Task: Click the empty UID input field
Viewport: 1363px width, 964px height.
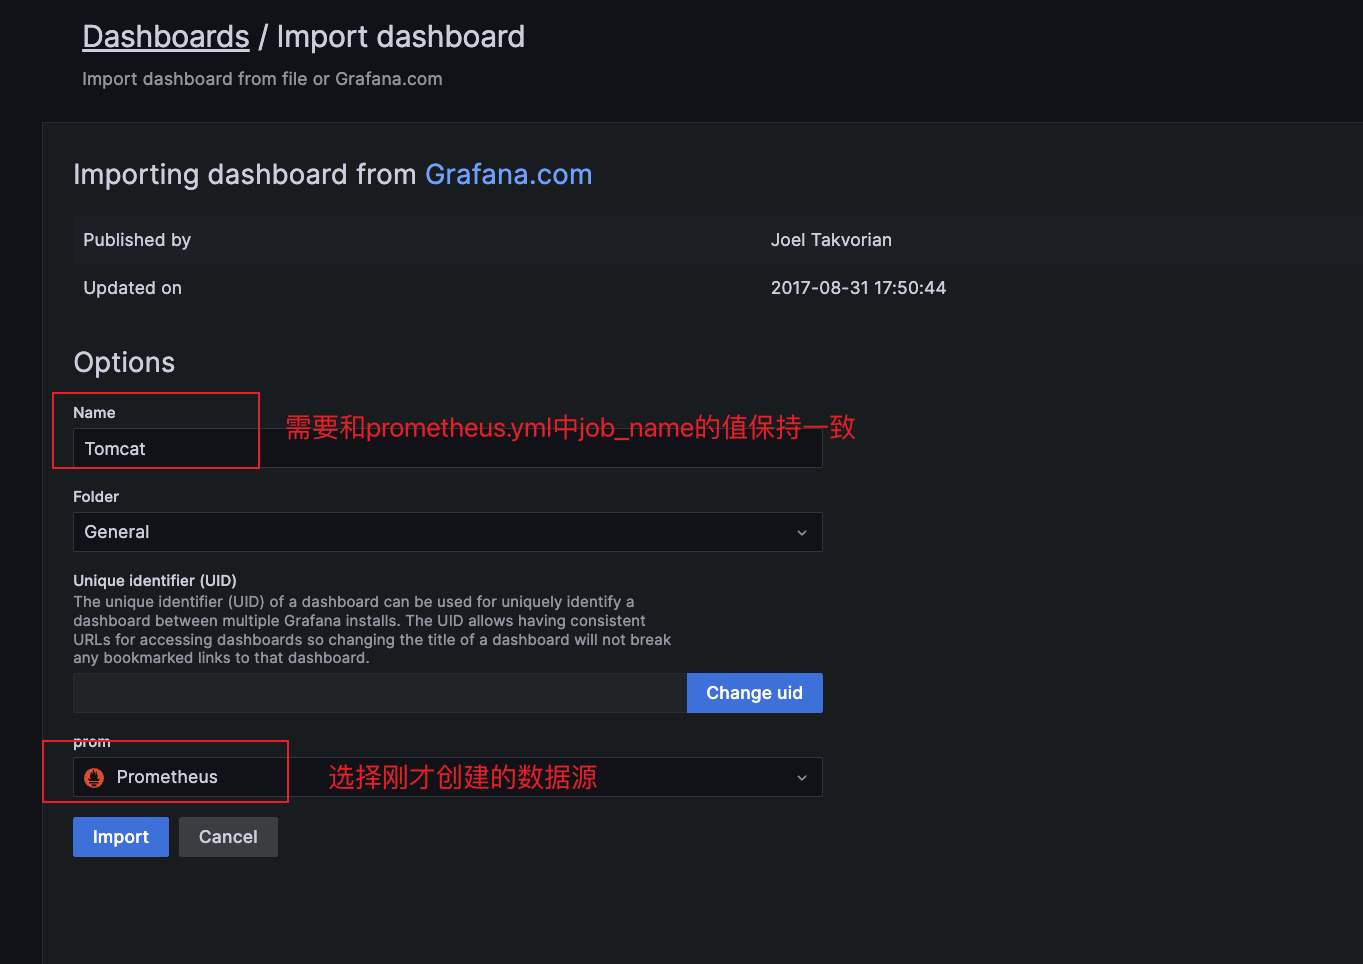Action: [380, 693]
